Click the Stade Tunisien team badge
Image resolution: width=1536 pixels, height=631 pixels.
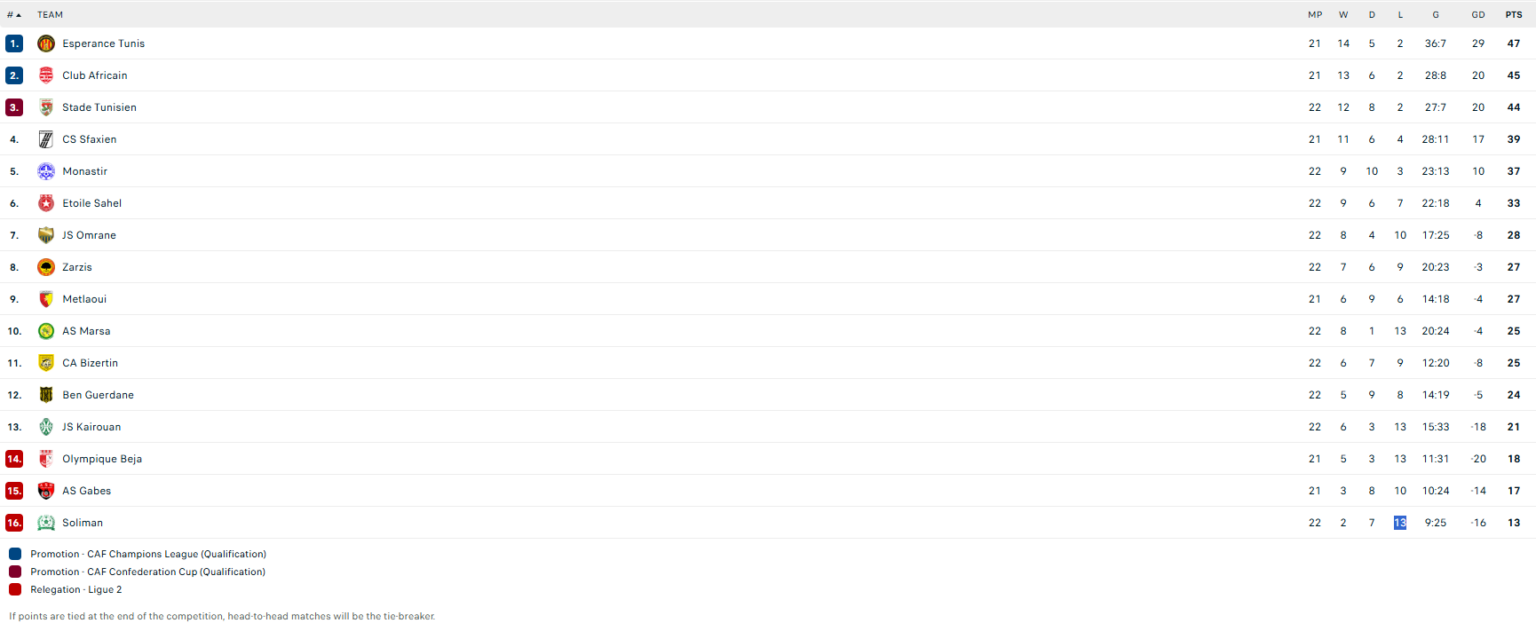pyautogui.click(x=46, y=107)
